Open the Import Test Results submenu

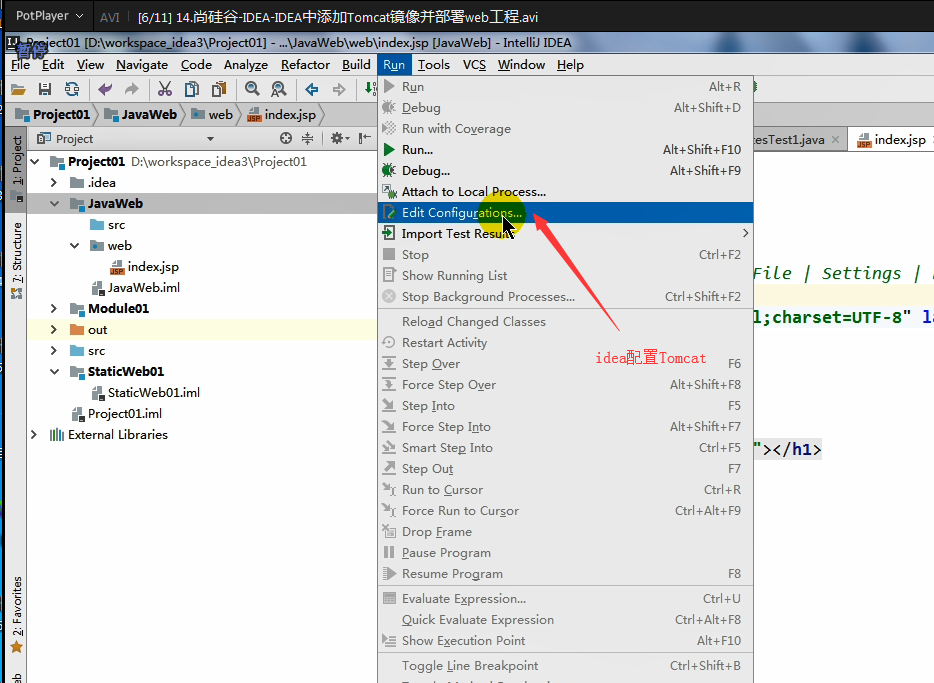click(x=565, y=233)
